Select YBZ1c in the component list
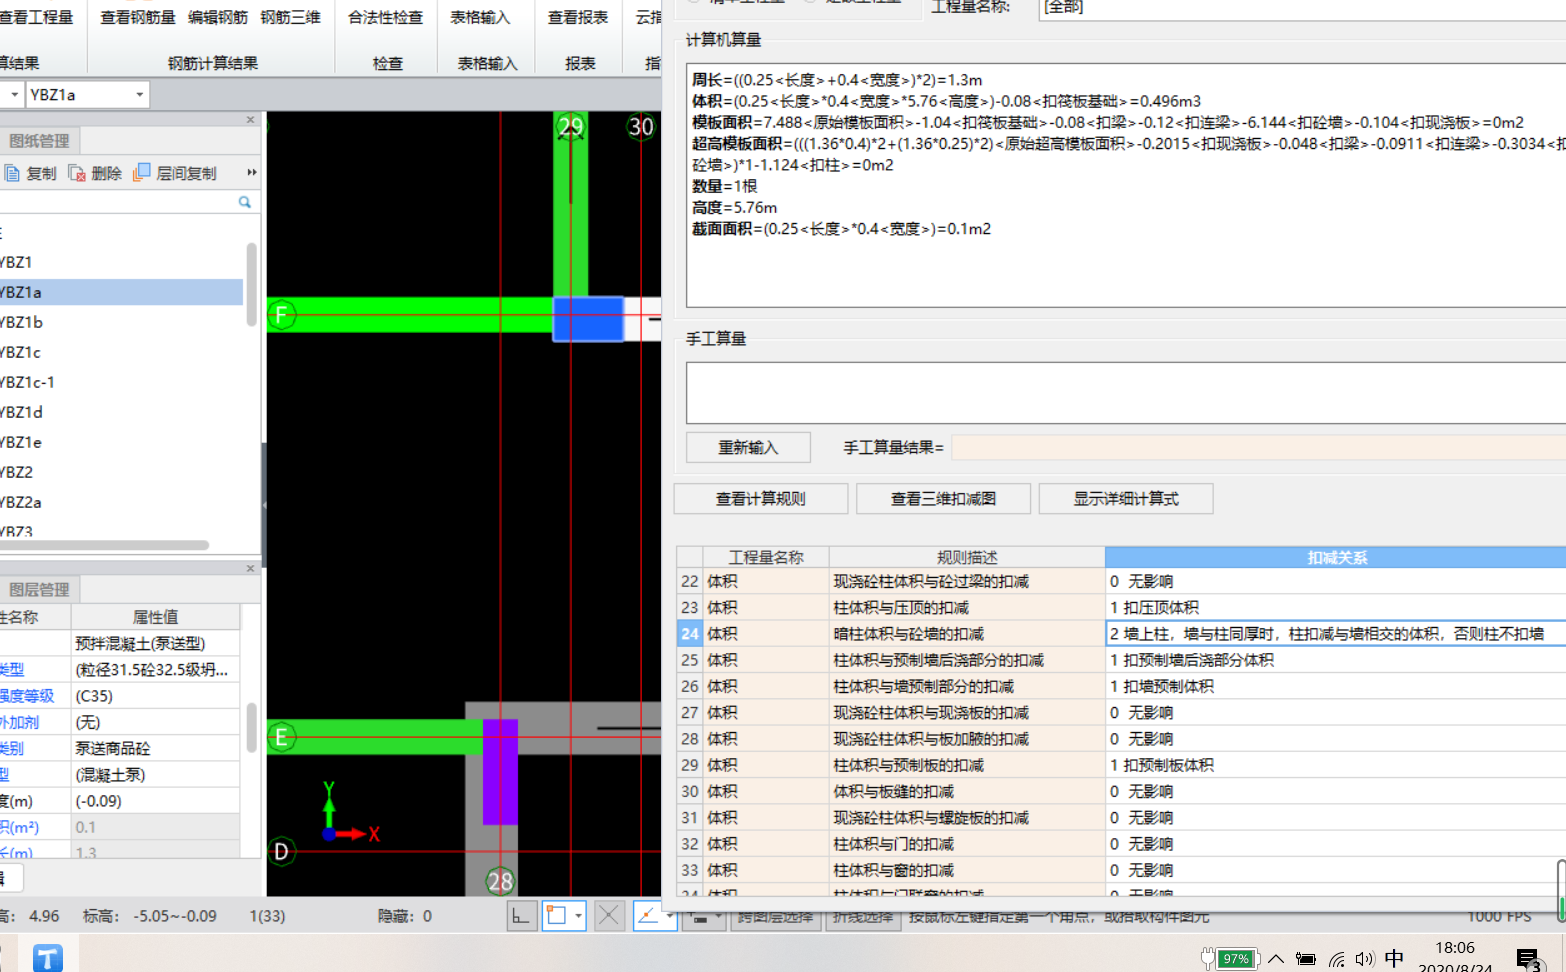Viewport: 1566px width, 972px height. pos(121,352)
